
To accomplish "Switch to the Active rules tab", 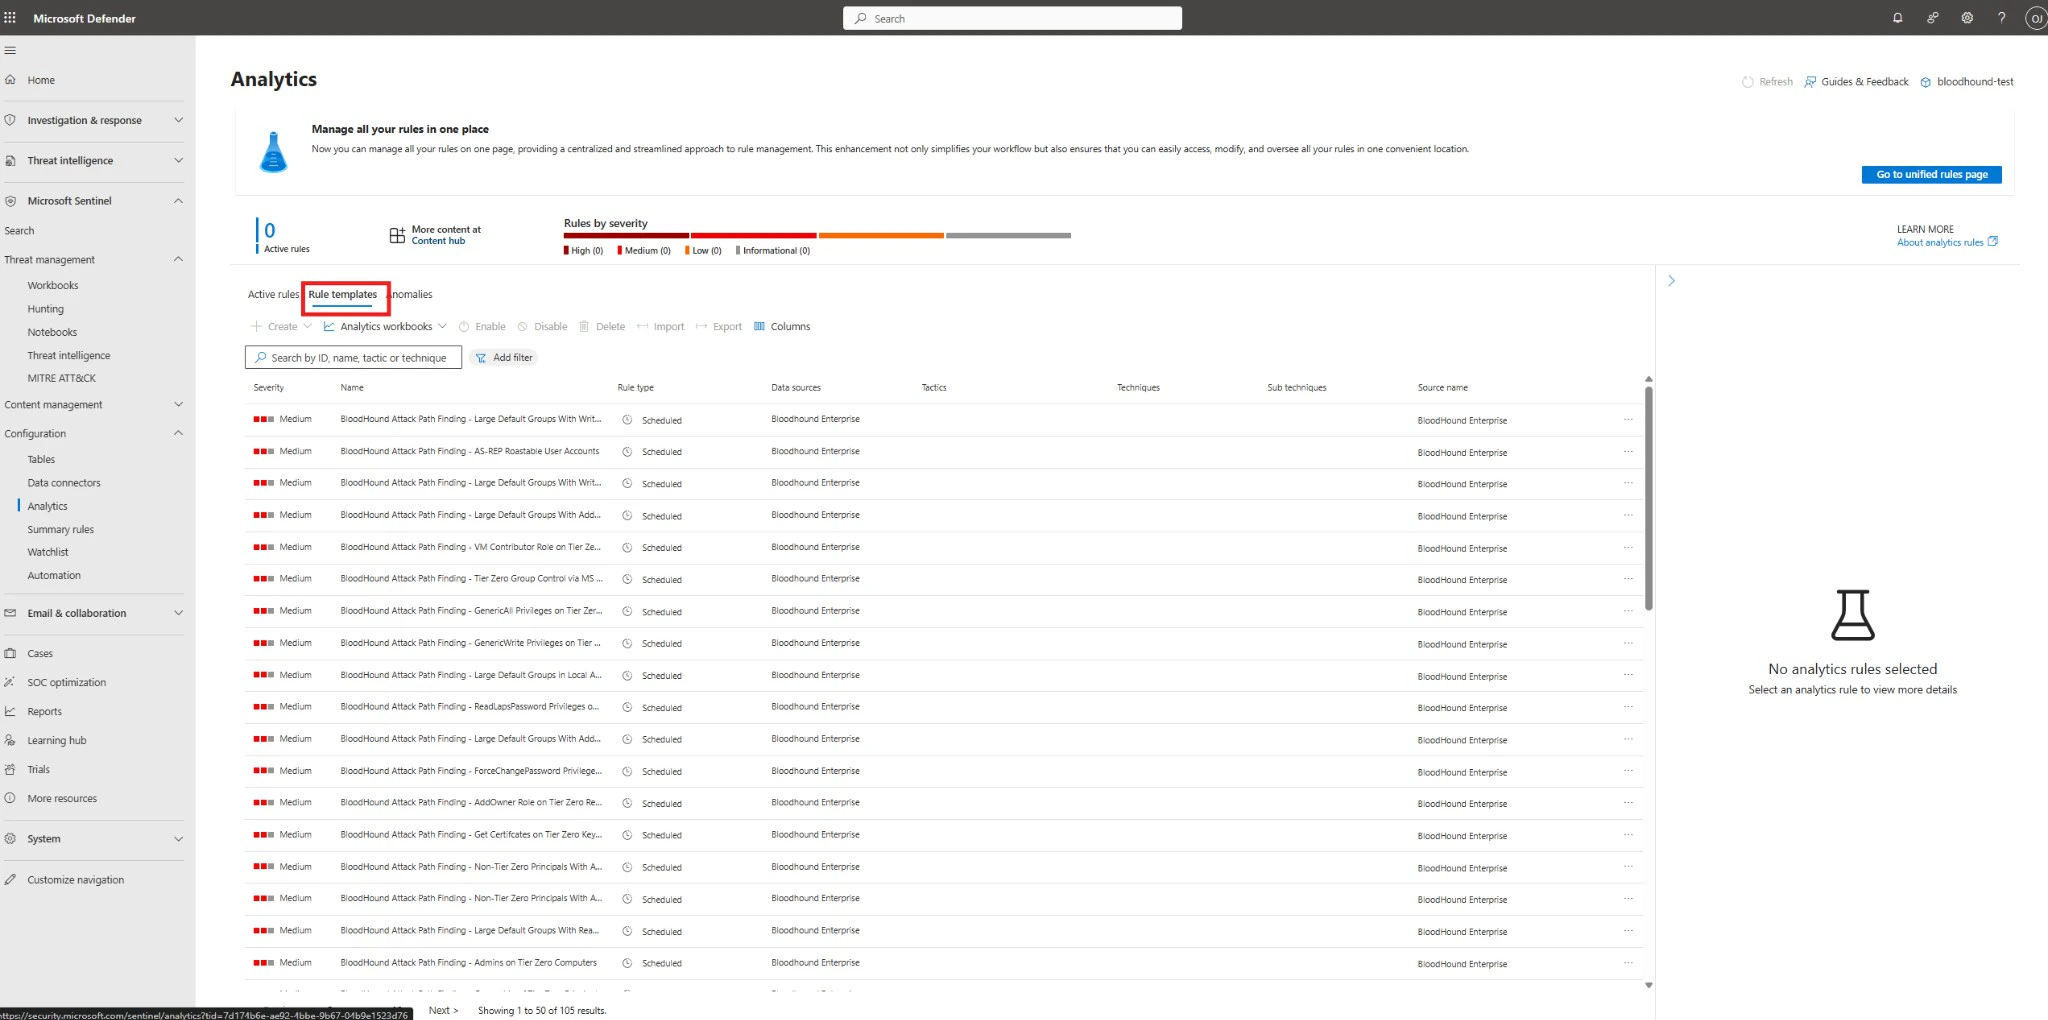I will [x=272, y=294].
